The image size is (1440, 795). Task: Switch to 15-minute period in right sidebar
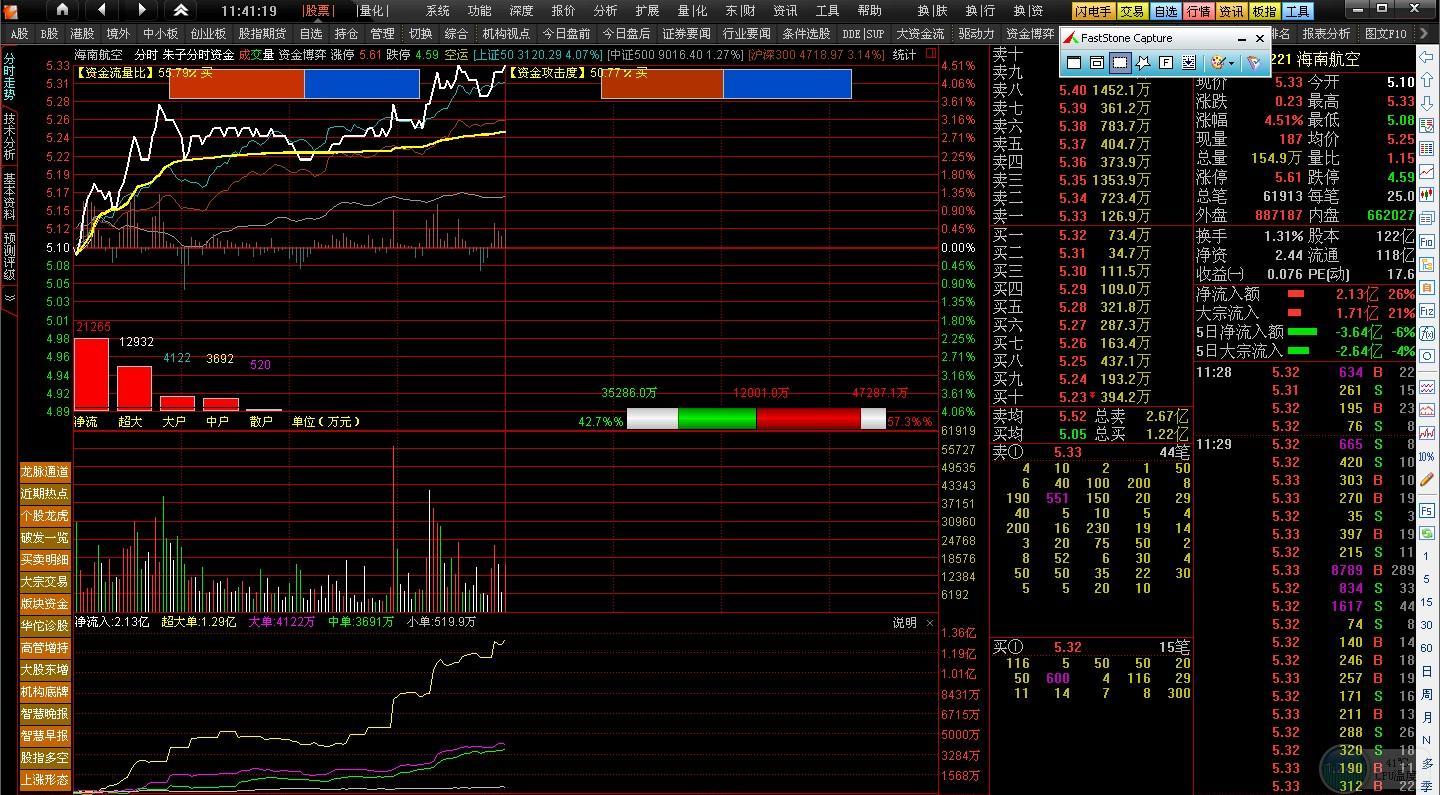1427,603
